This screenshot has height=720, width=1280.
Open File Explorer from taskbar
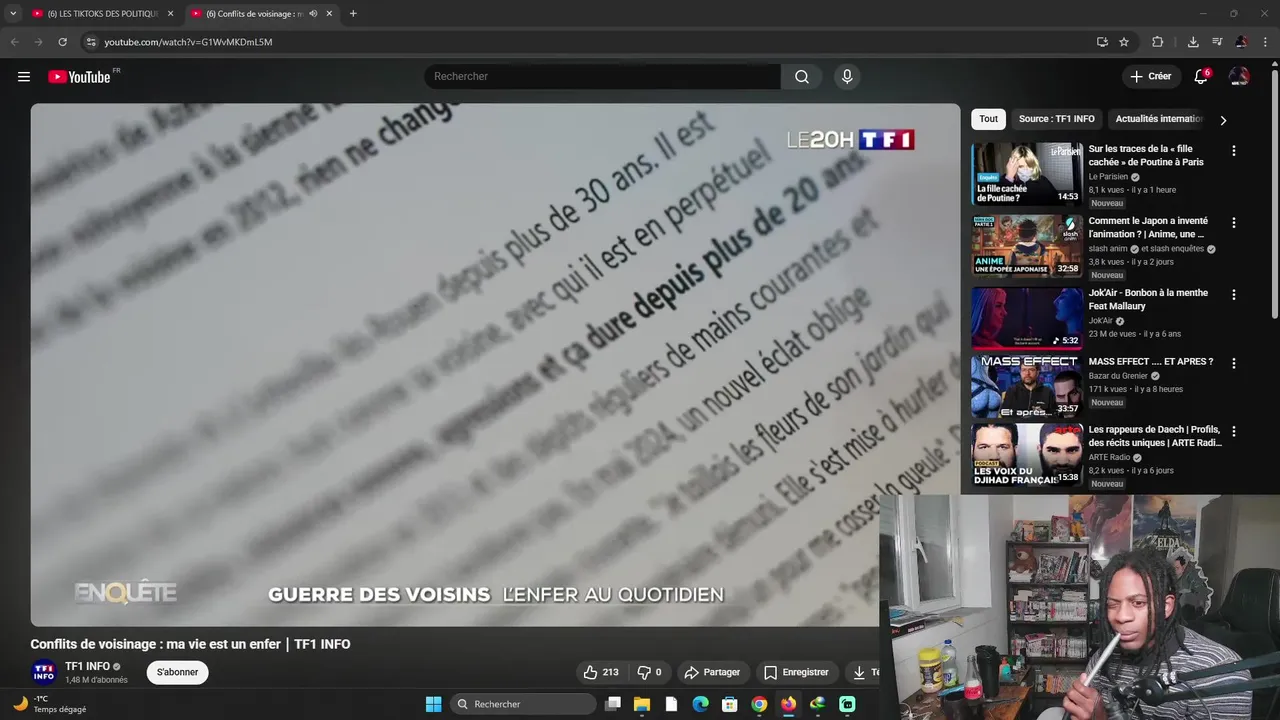click(x=642, y=704)
